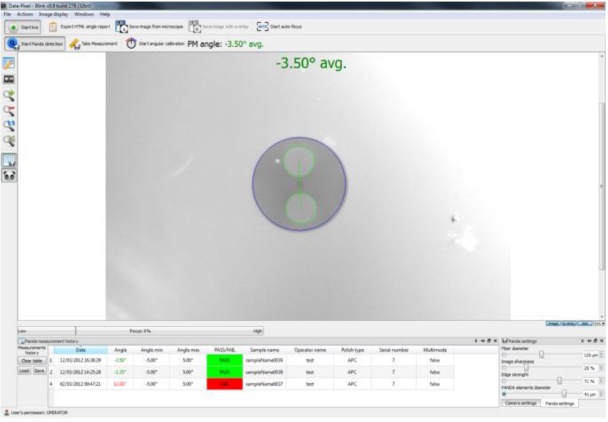This screenshot has width=608, height=422.
Task: Select the panda face icon in sidebar
Action: click(x=10, y=174)
